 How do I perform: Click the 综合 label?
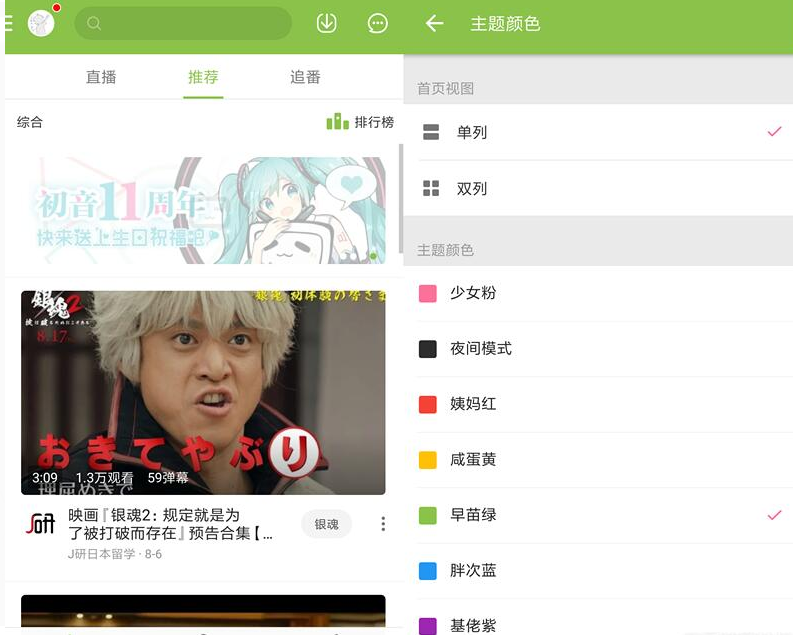point(30,122)
